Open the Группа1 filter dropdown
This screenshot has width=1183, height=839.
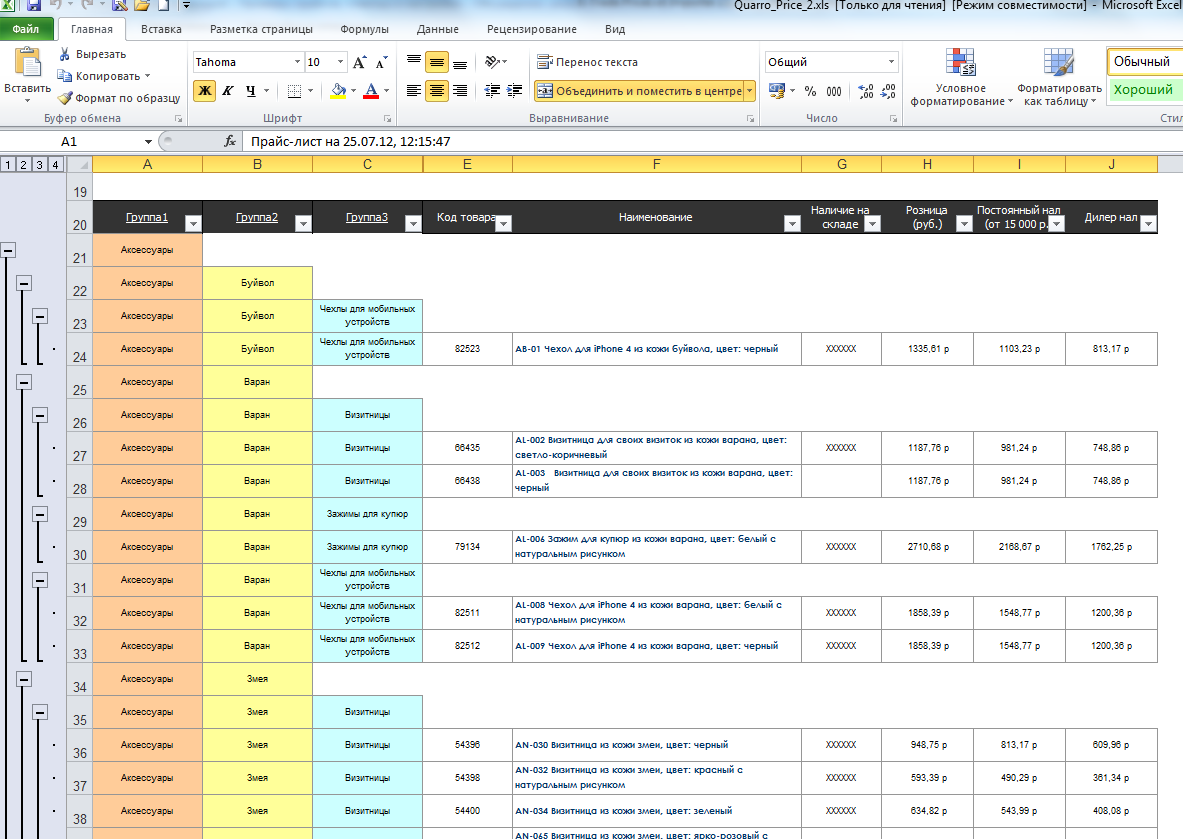[x=193, y=223]
